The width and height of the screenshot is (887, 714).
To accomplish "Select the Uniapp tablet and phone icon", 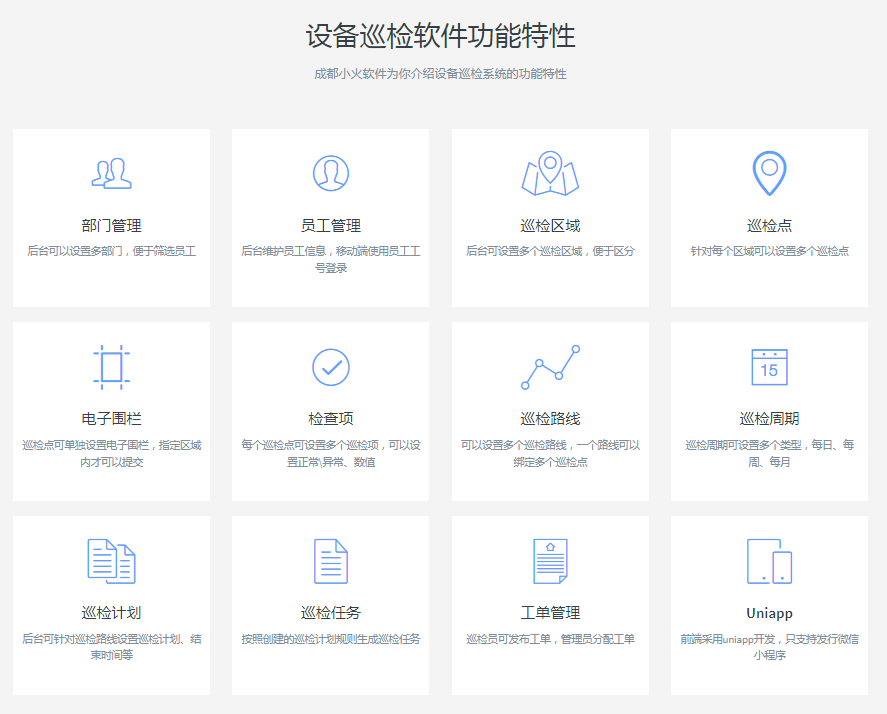I will 769,561.
